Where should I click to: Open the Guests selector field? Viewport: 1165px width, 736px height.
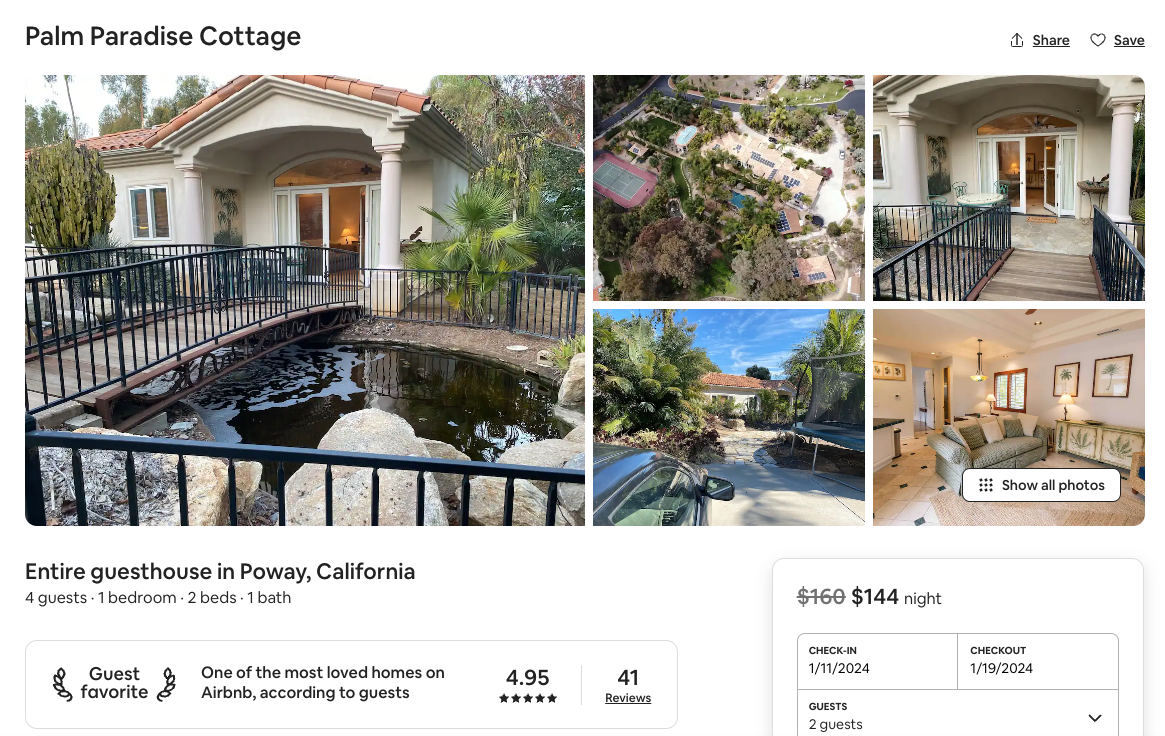click(940, 715)
